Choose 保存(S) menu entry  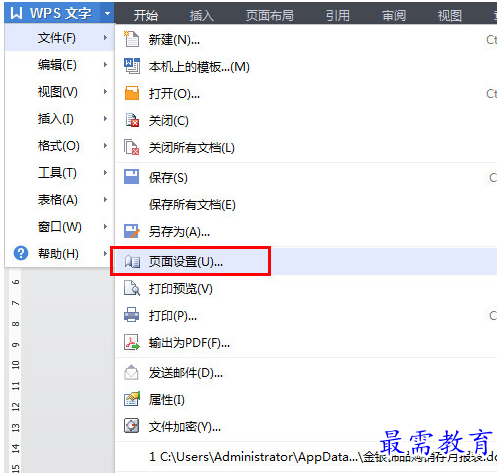tap(306, 177)
